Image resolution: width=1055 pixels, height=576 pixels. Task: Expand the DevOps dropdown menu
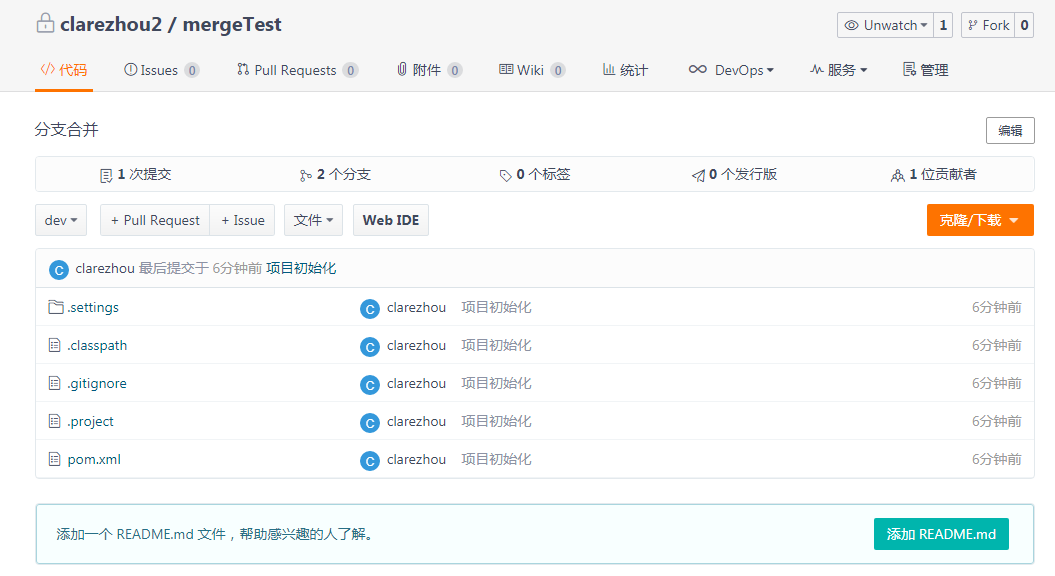(x=731, y=70)
